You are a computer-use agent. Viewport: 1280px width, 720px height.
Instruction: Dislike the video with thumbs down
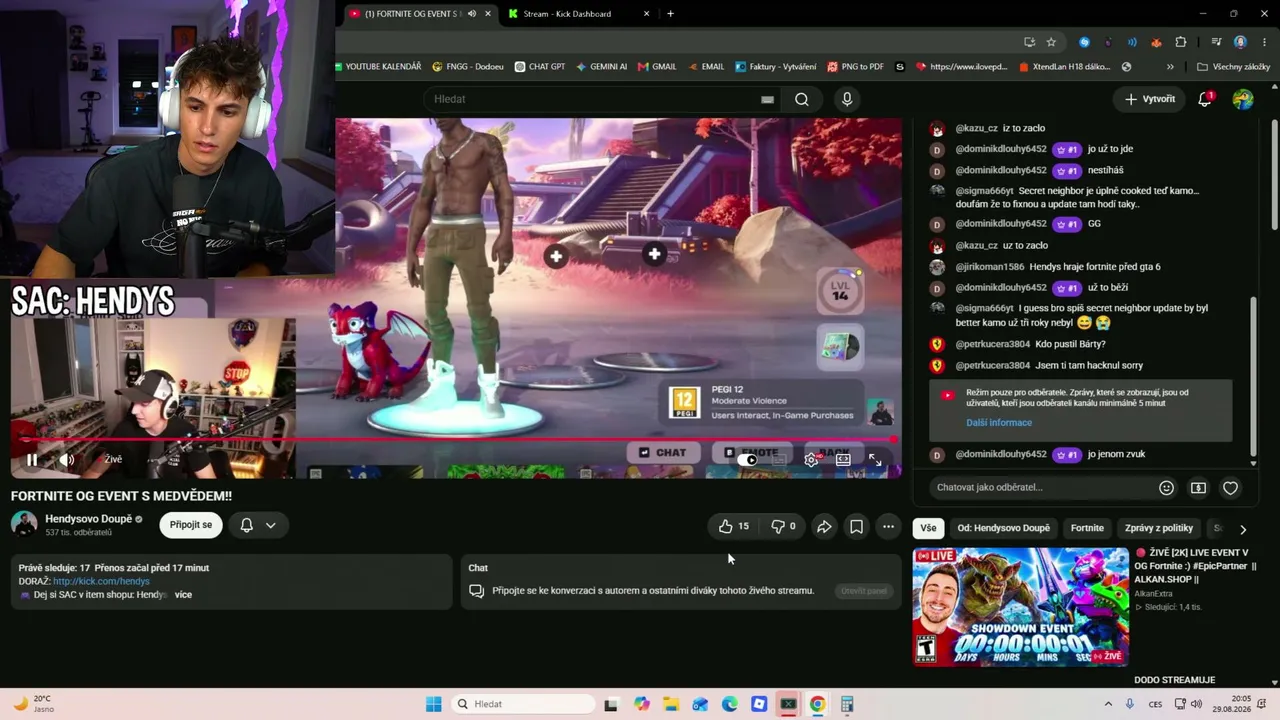(783, 526)
